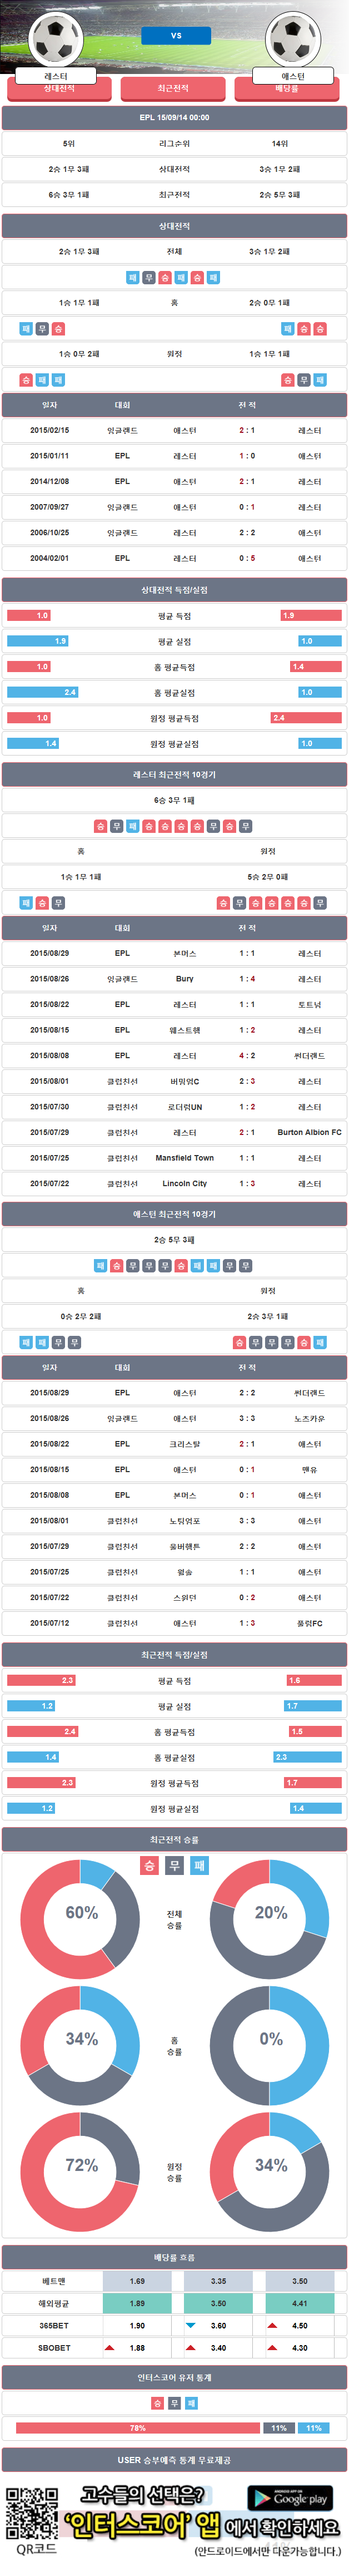Image resolution: width=349 pixels, height=2576 pixels.
Task: Click the red arrow beside 365BET 4.50 odds
Action: pos(272,2325)
